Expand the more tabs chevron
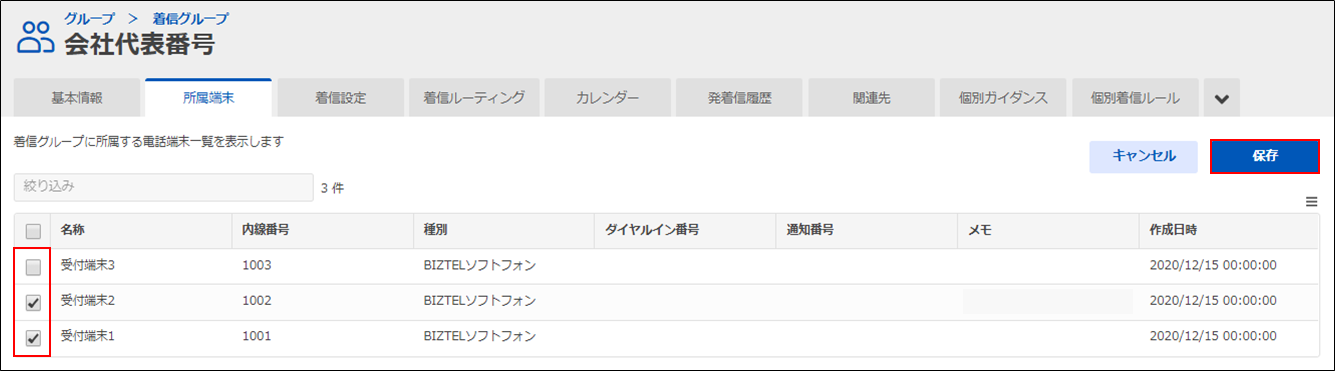Screen dimensions: 1335x371 pos(1221,98)
